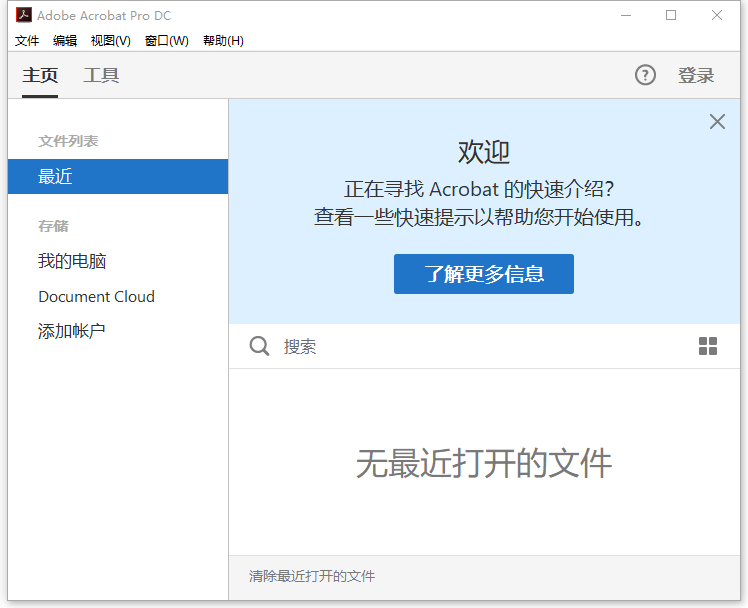Select 最近 in the file list

[118, 176]
